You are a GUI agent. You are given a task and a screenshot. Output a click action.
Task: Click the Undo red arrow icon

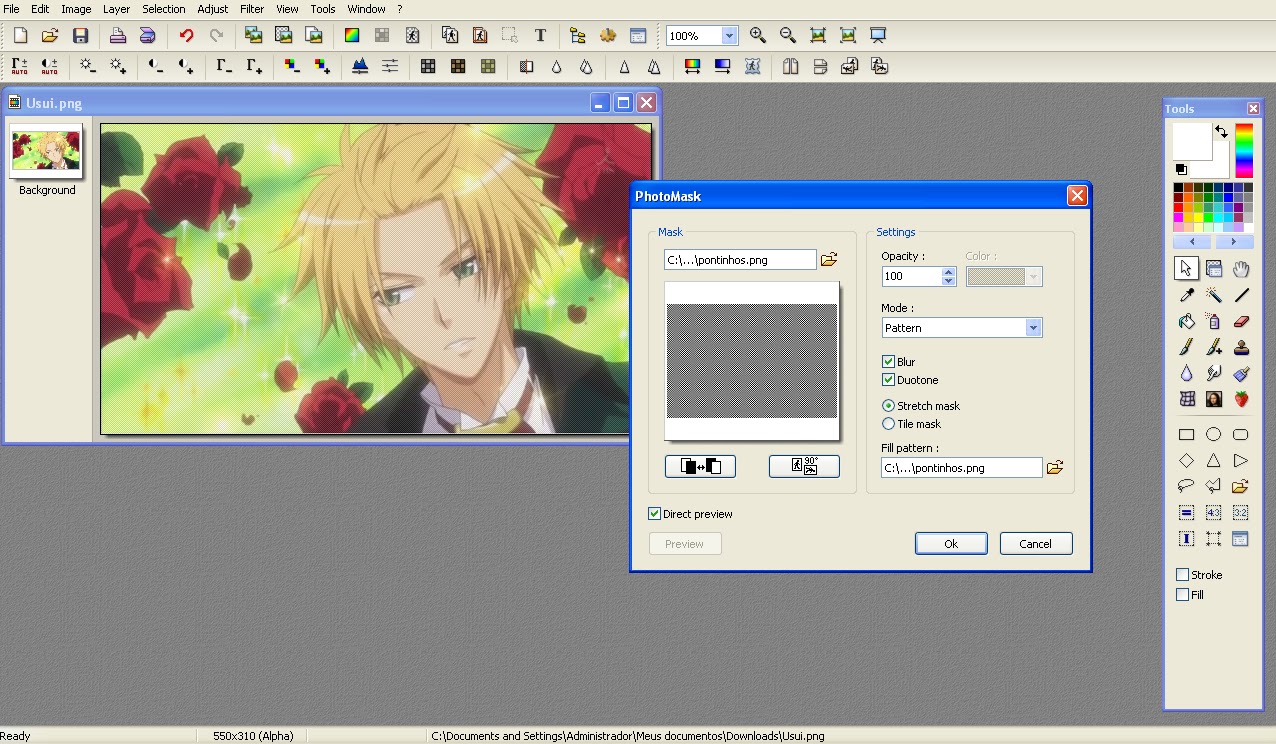click(x=186, y=35)
